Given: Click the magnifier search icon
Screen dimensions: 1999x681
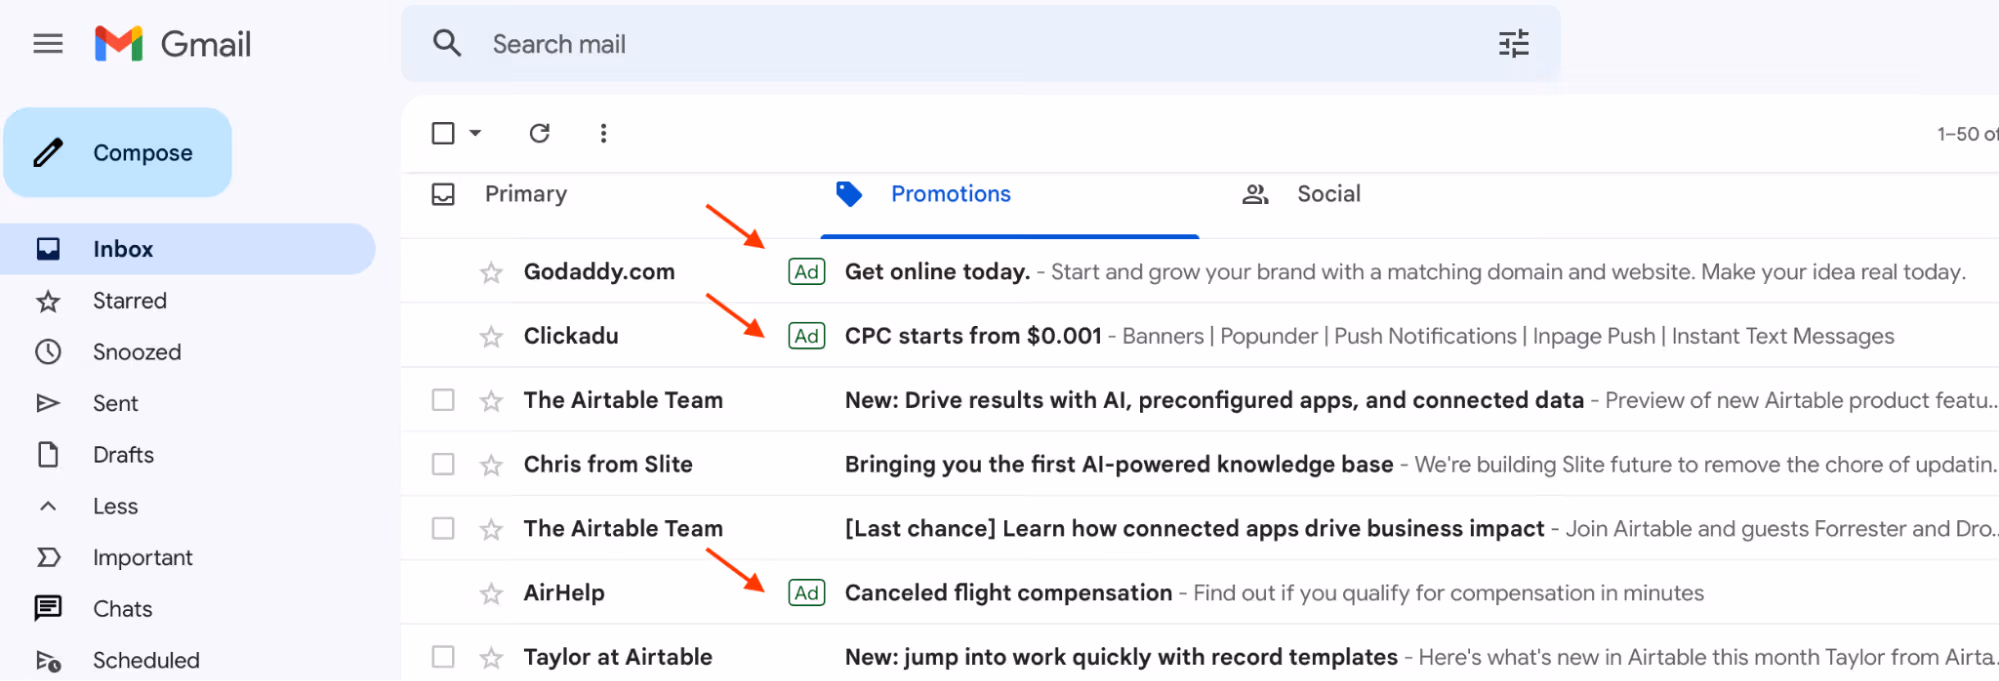Looking at the screenshot, I should [x=447, y=44].
